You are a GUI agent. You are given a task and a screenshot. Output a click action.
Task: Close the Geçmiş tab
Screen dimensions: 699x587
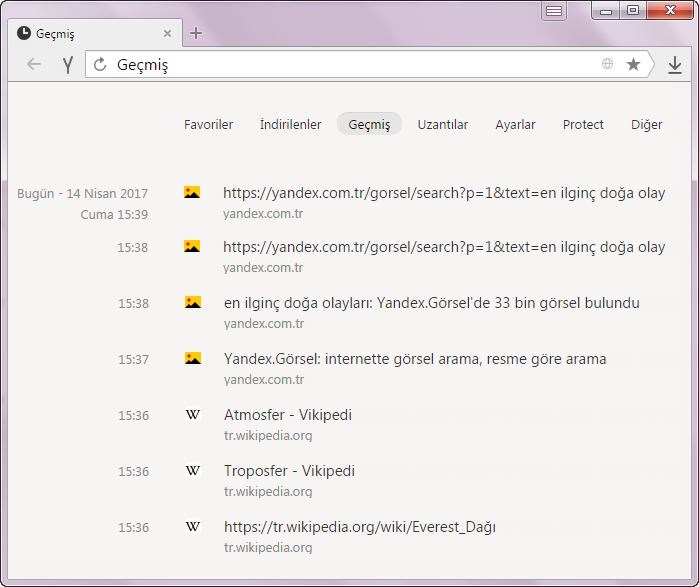167,33
